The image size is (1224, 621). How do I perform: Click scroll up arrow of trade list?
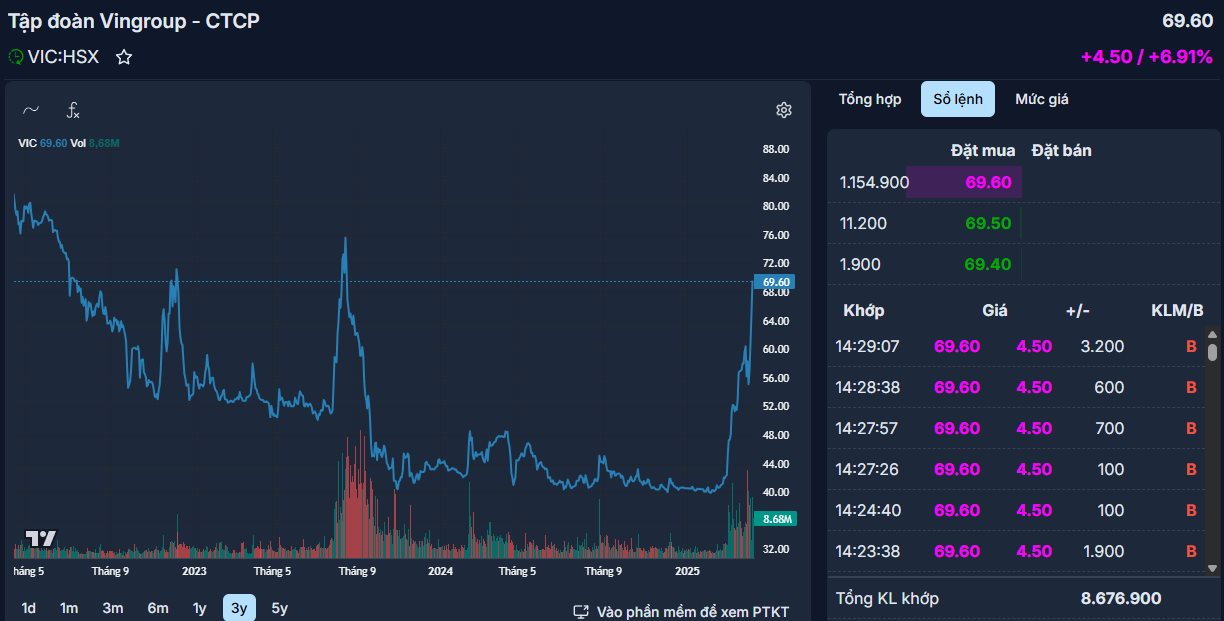click(1212, 335)
